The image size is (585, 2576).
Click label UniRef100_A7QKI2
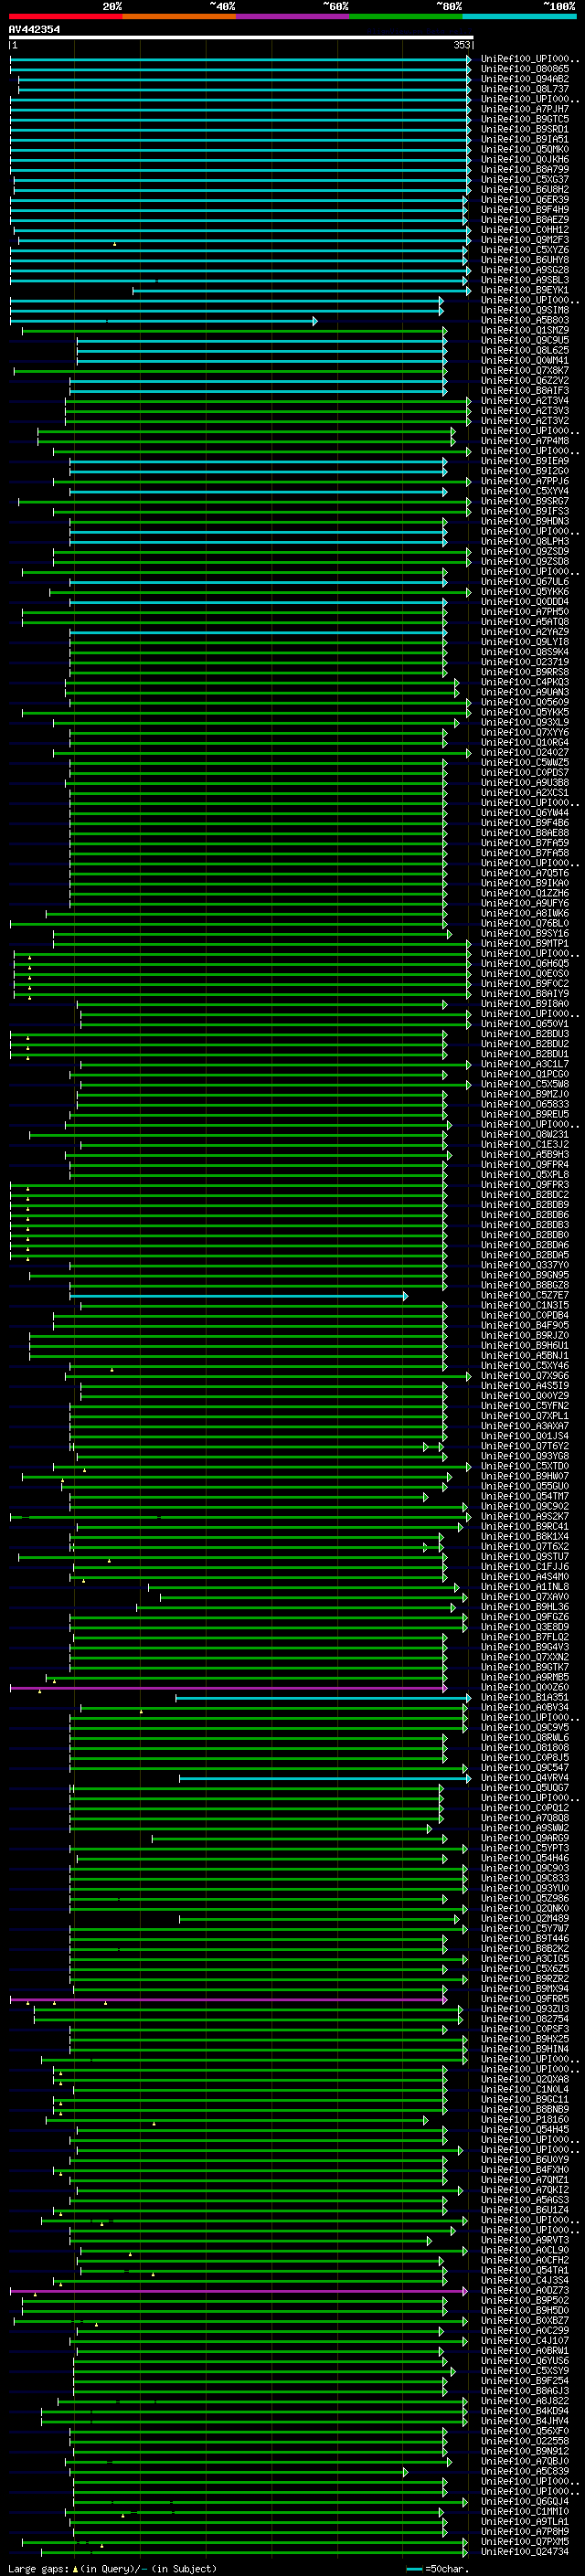(x=525, y=2189)
